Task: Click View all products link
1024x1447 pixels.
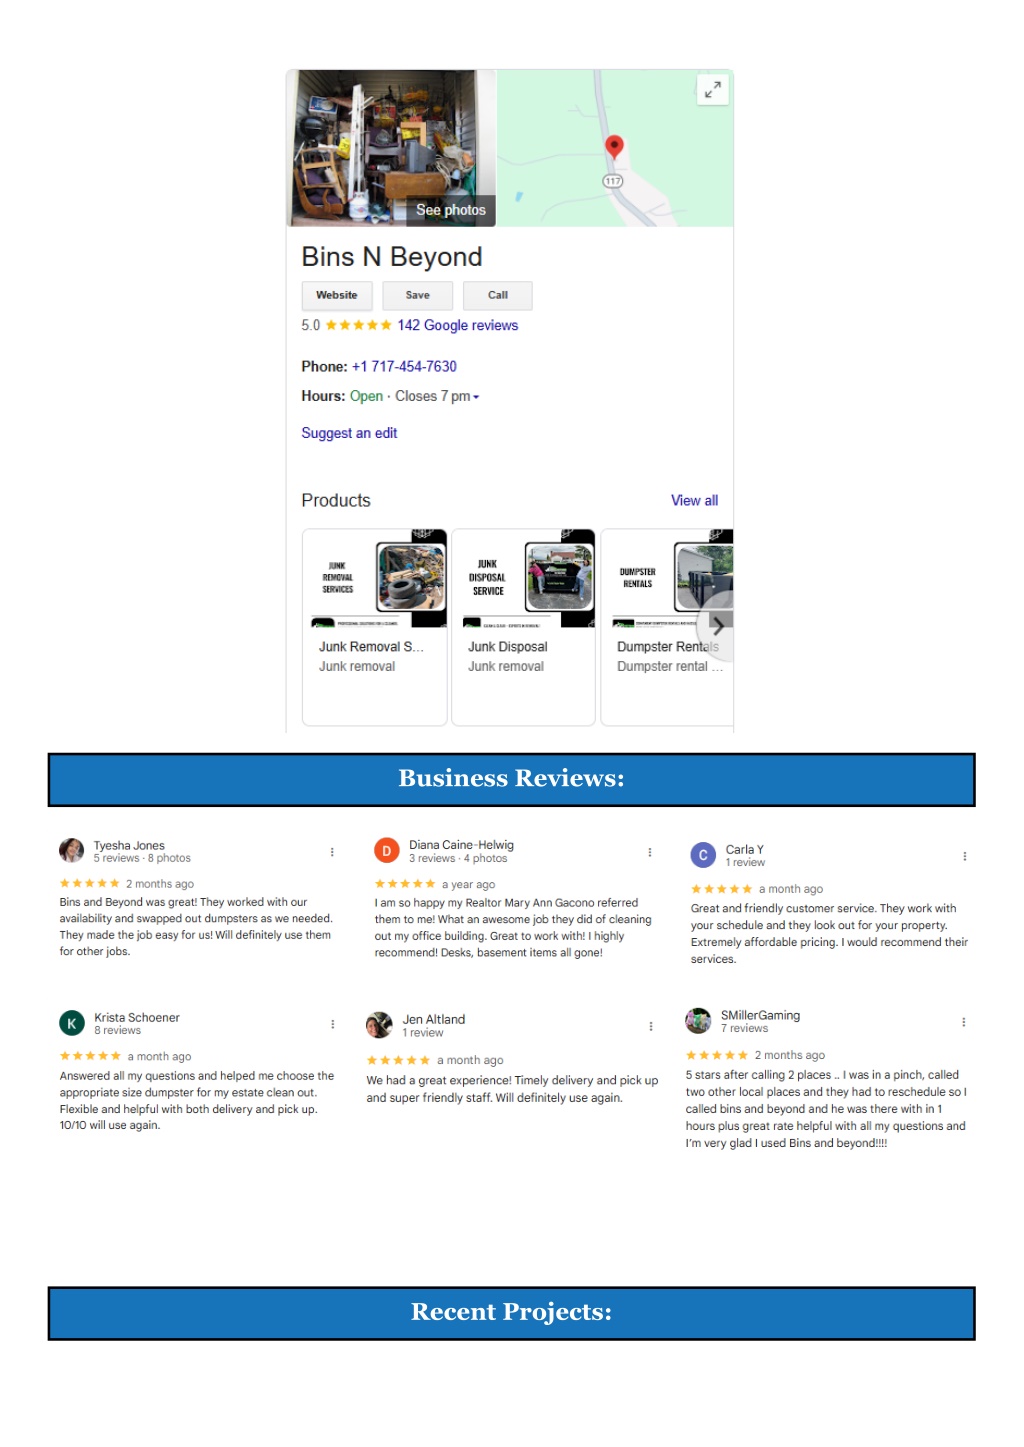Action: 694,500
